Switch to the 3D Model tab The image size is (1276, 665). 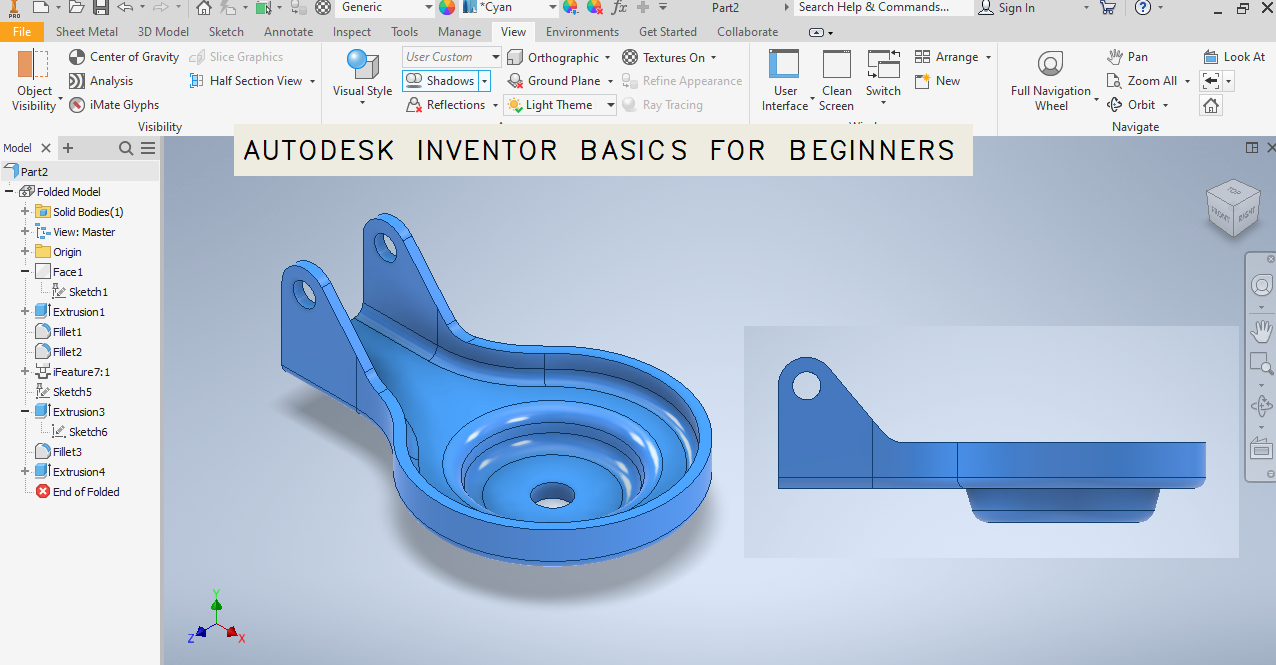click(x=163, y=32)
